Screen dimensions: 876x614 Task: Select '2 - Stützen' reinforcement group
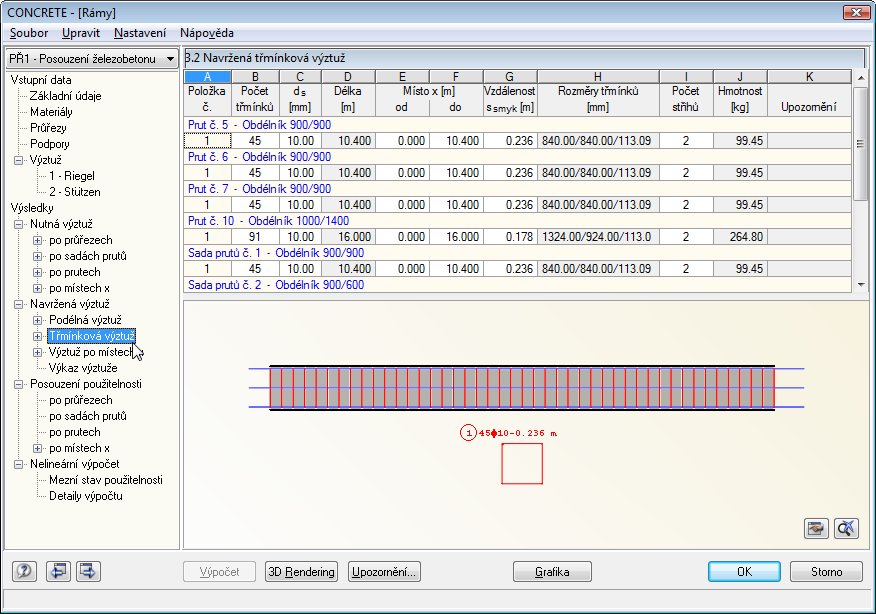[x=74, y=192]
